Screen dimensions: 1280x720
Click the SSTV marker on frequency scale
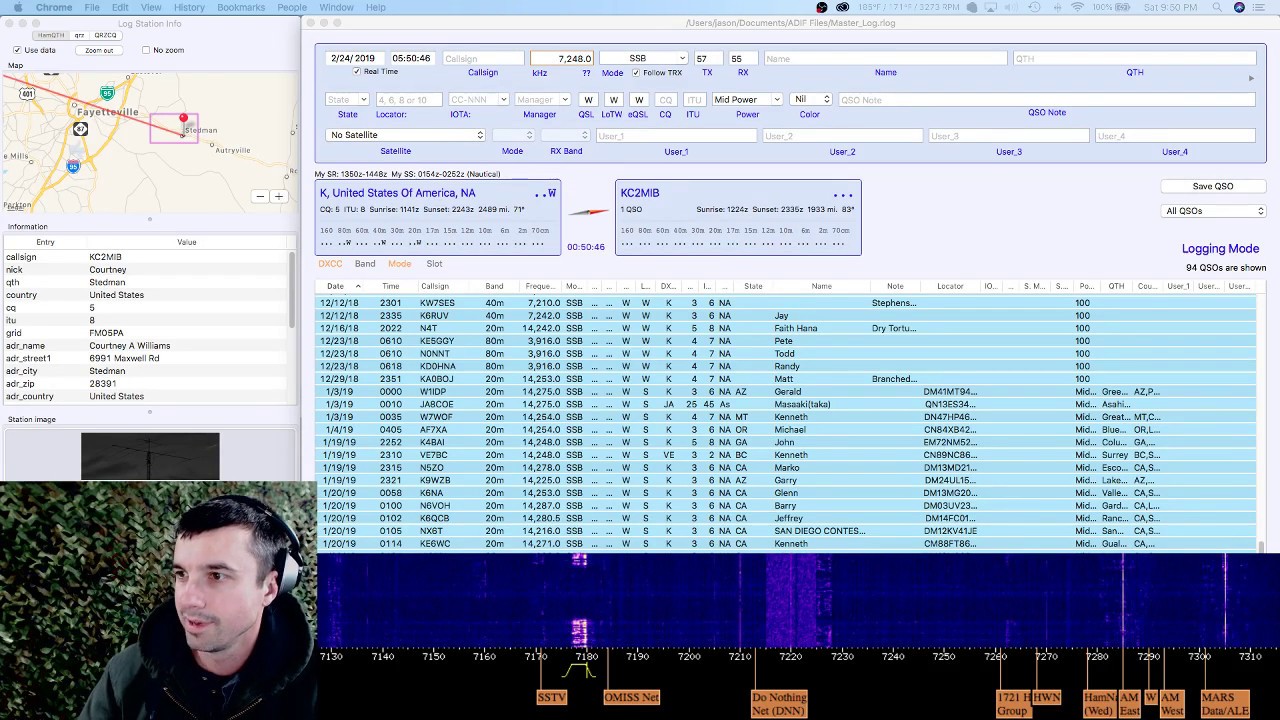coord(552,697)
